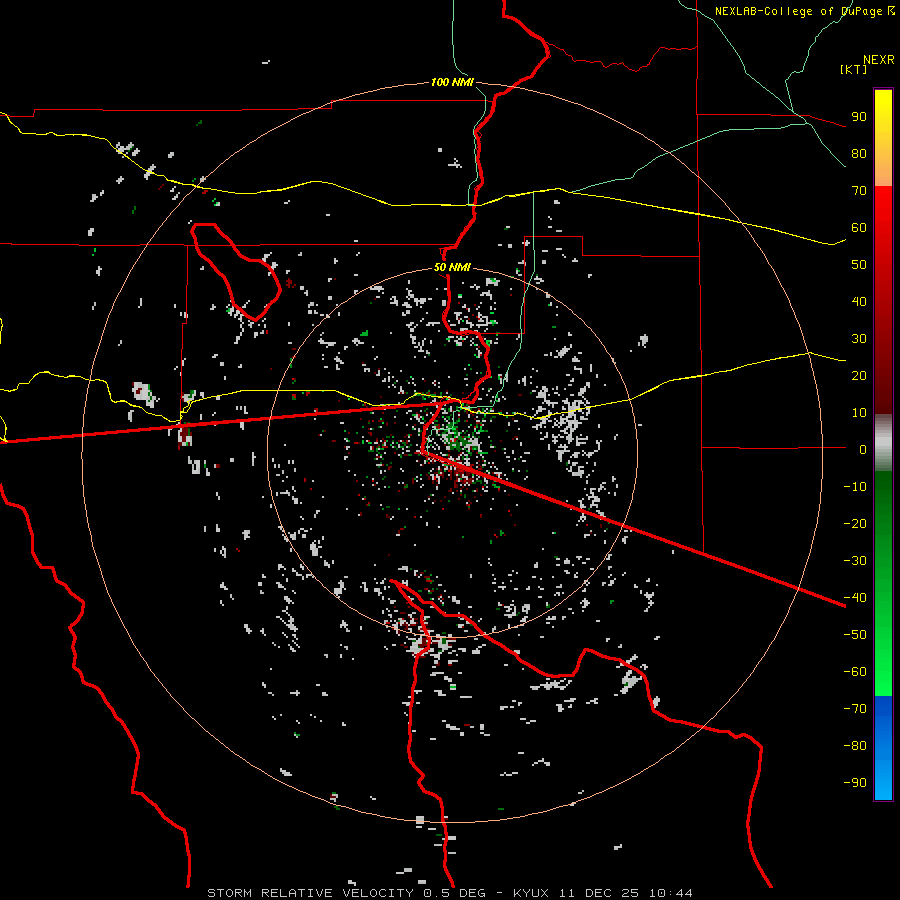Click the -50 value on velocity scale
This screenshot has width=900, height=900.
pyautogui.click(x=855, y=635)
